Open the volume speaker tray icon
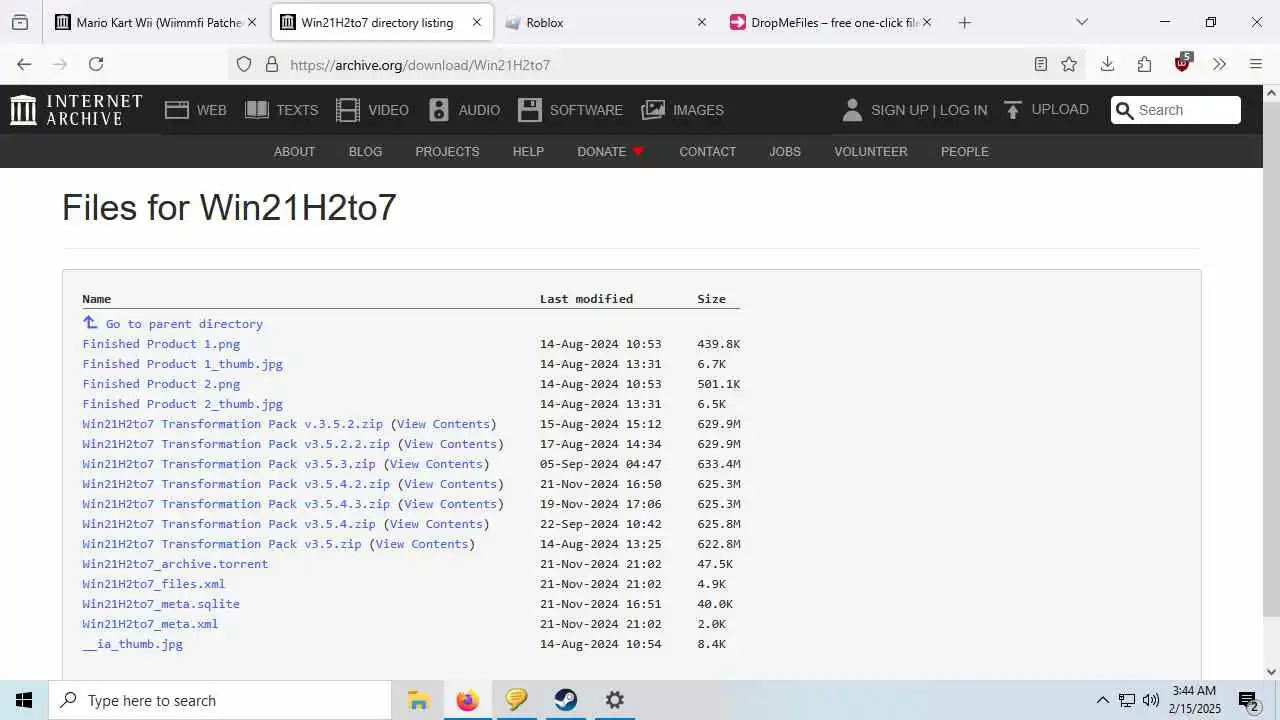 (1151, 700)
